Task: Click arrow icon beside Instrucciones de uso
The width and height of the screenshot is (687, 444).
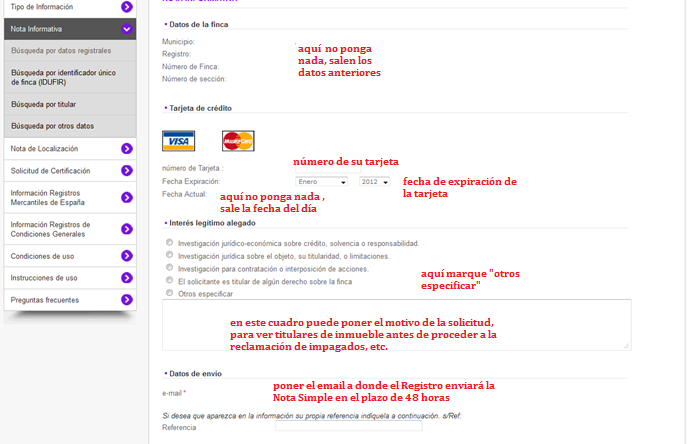Action: [127, 278]
